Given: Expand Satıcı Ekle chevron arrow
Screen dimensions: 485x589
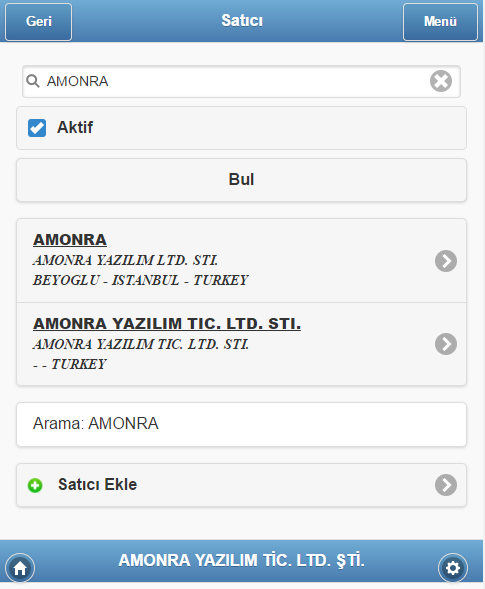Looking at the screenshot, I should (446, 485).
